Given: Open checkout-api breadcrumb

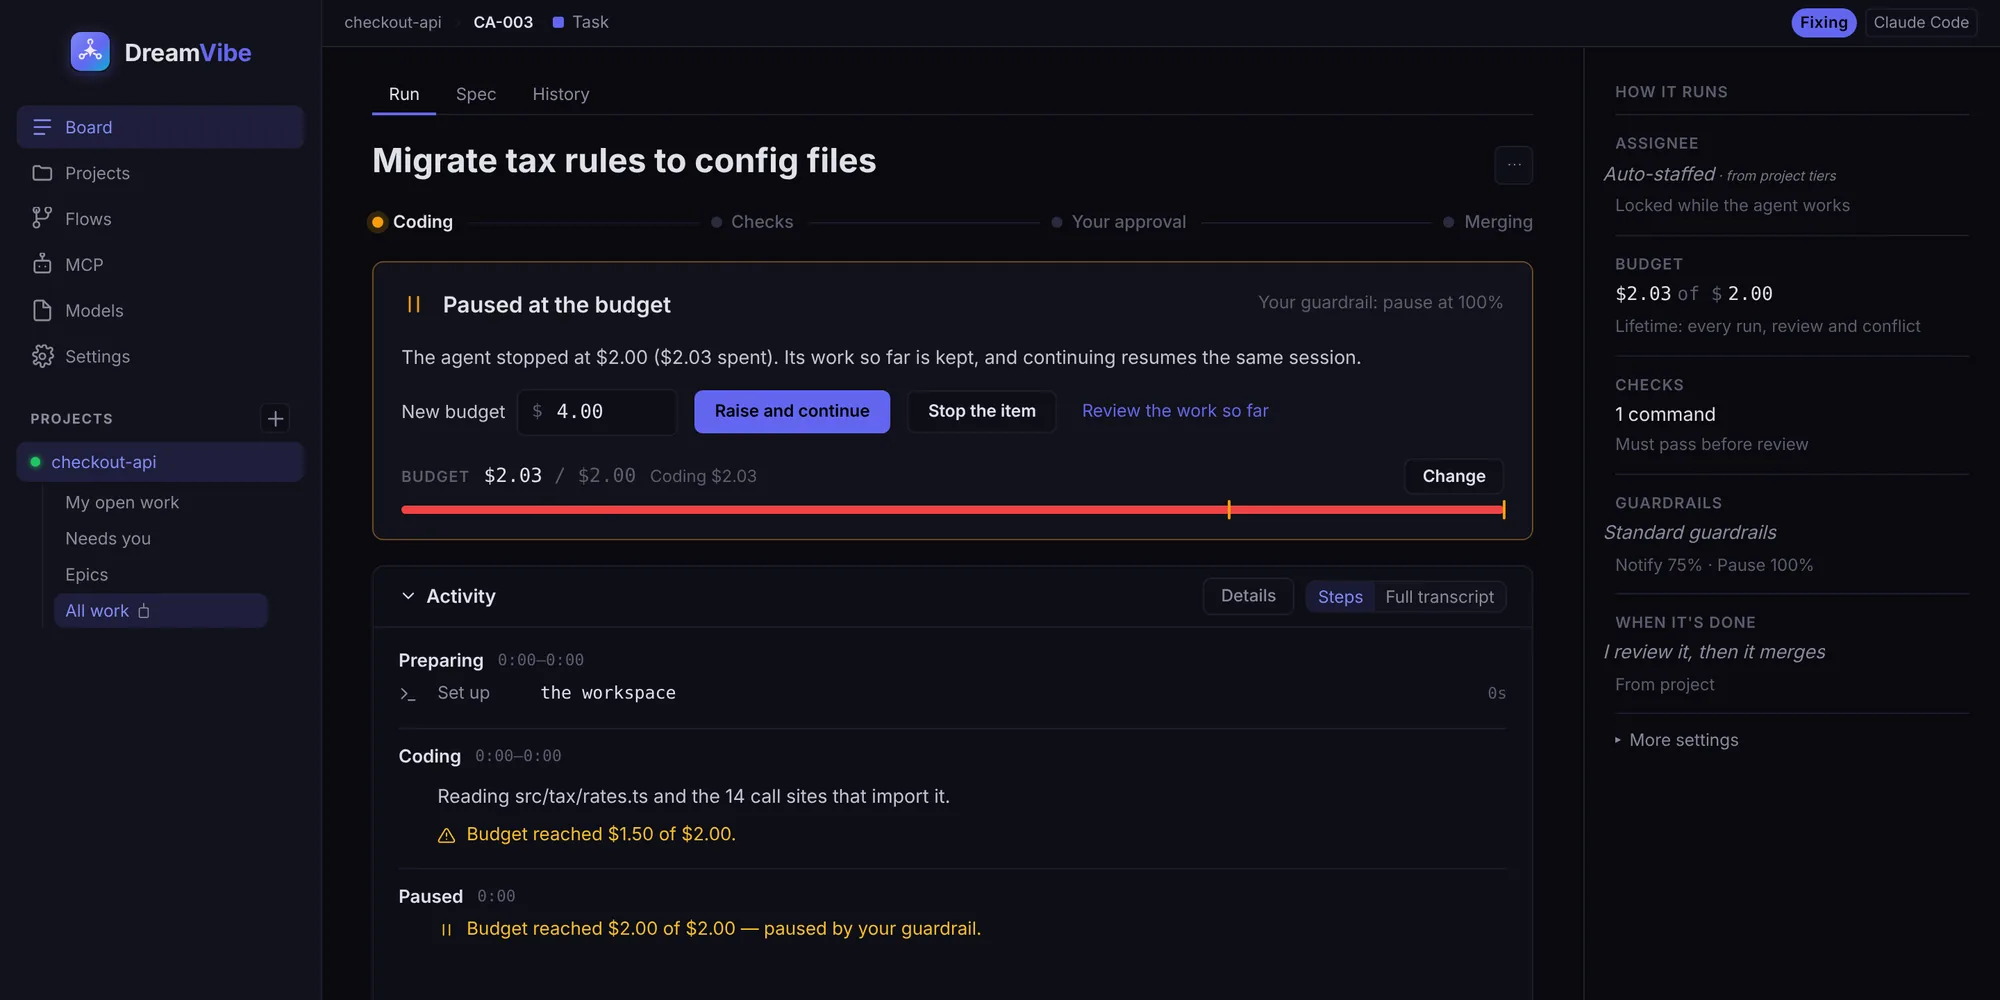Looking at the screenshot, I should [x=393, y=22].
